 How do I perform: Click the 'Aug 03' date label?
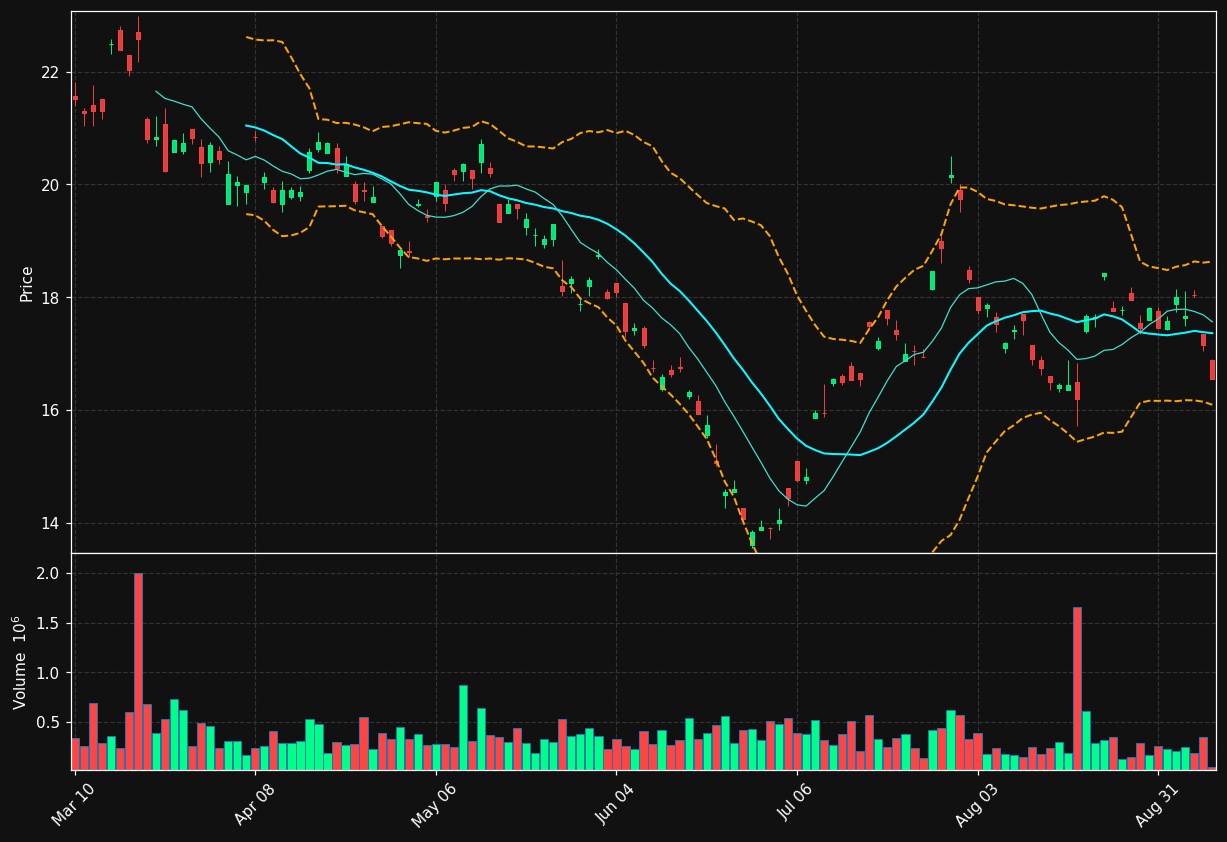(977, 803)
